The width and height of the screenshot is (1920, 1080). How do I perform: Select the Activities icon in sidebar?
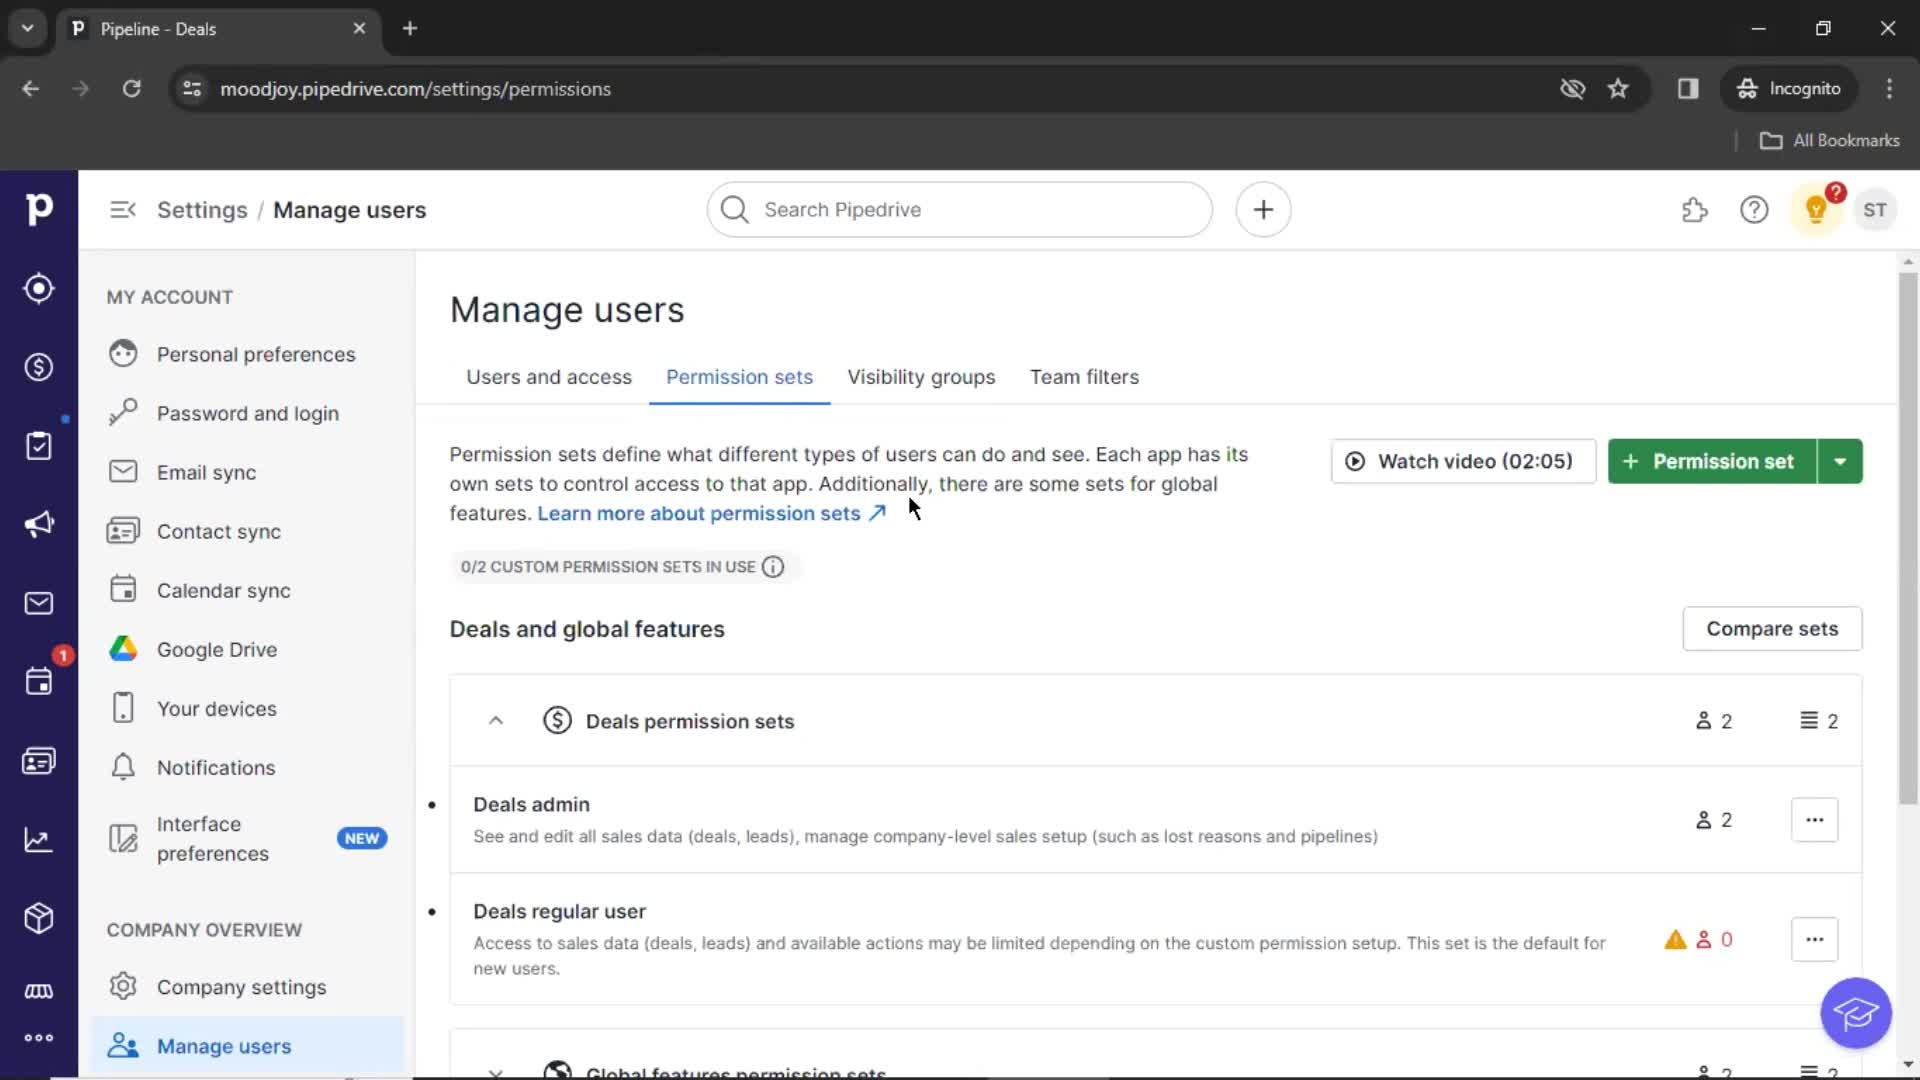pos(38,680)
